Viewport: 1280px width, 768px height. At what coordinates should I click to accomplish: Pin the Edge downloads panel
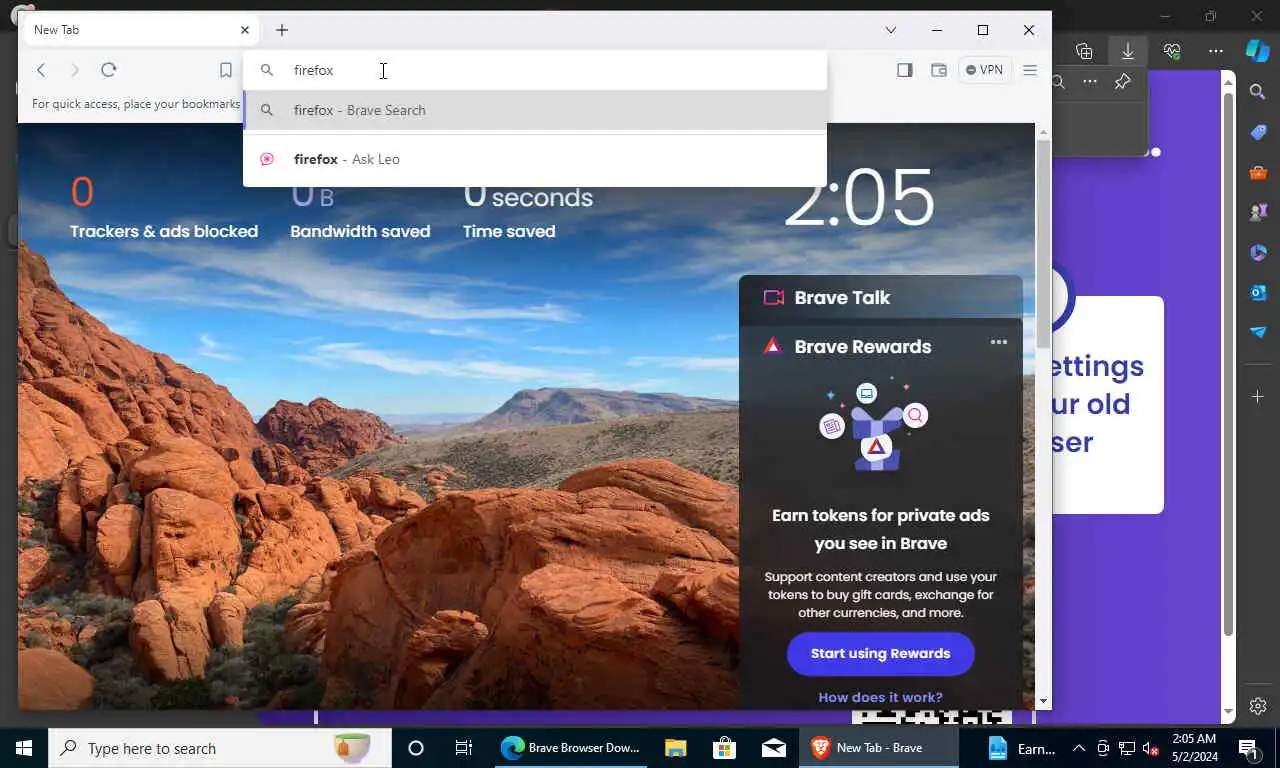1123,82
